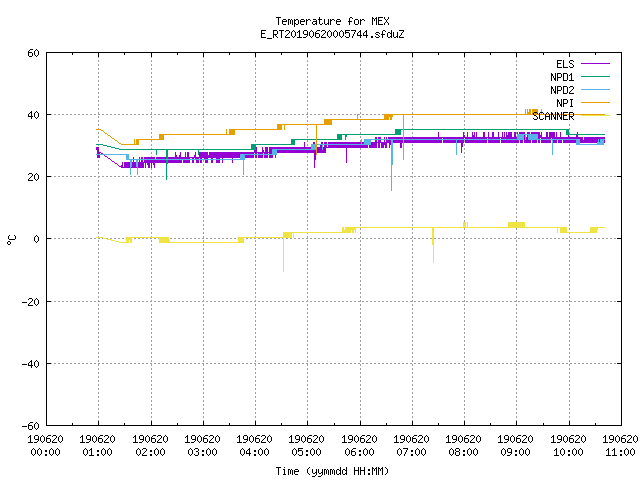Screen dimensions: 640x480
Task: Click the purple ELS legend line sample
Action: pos(595,64)
